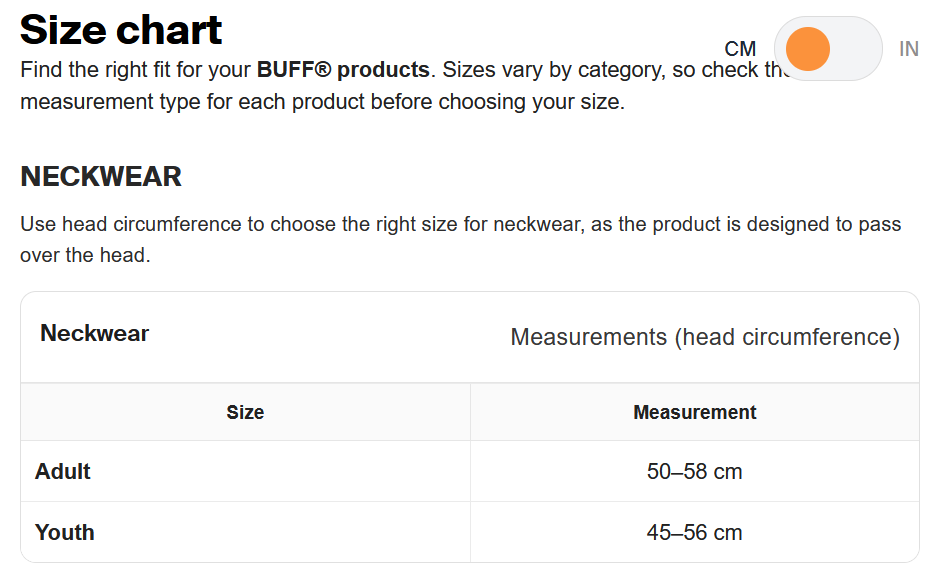Click the 50–58 cm measurement cell
The image size is (939, 577).
[x=695, y=472]
